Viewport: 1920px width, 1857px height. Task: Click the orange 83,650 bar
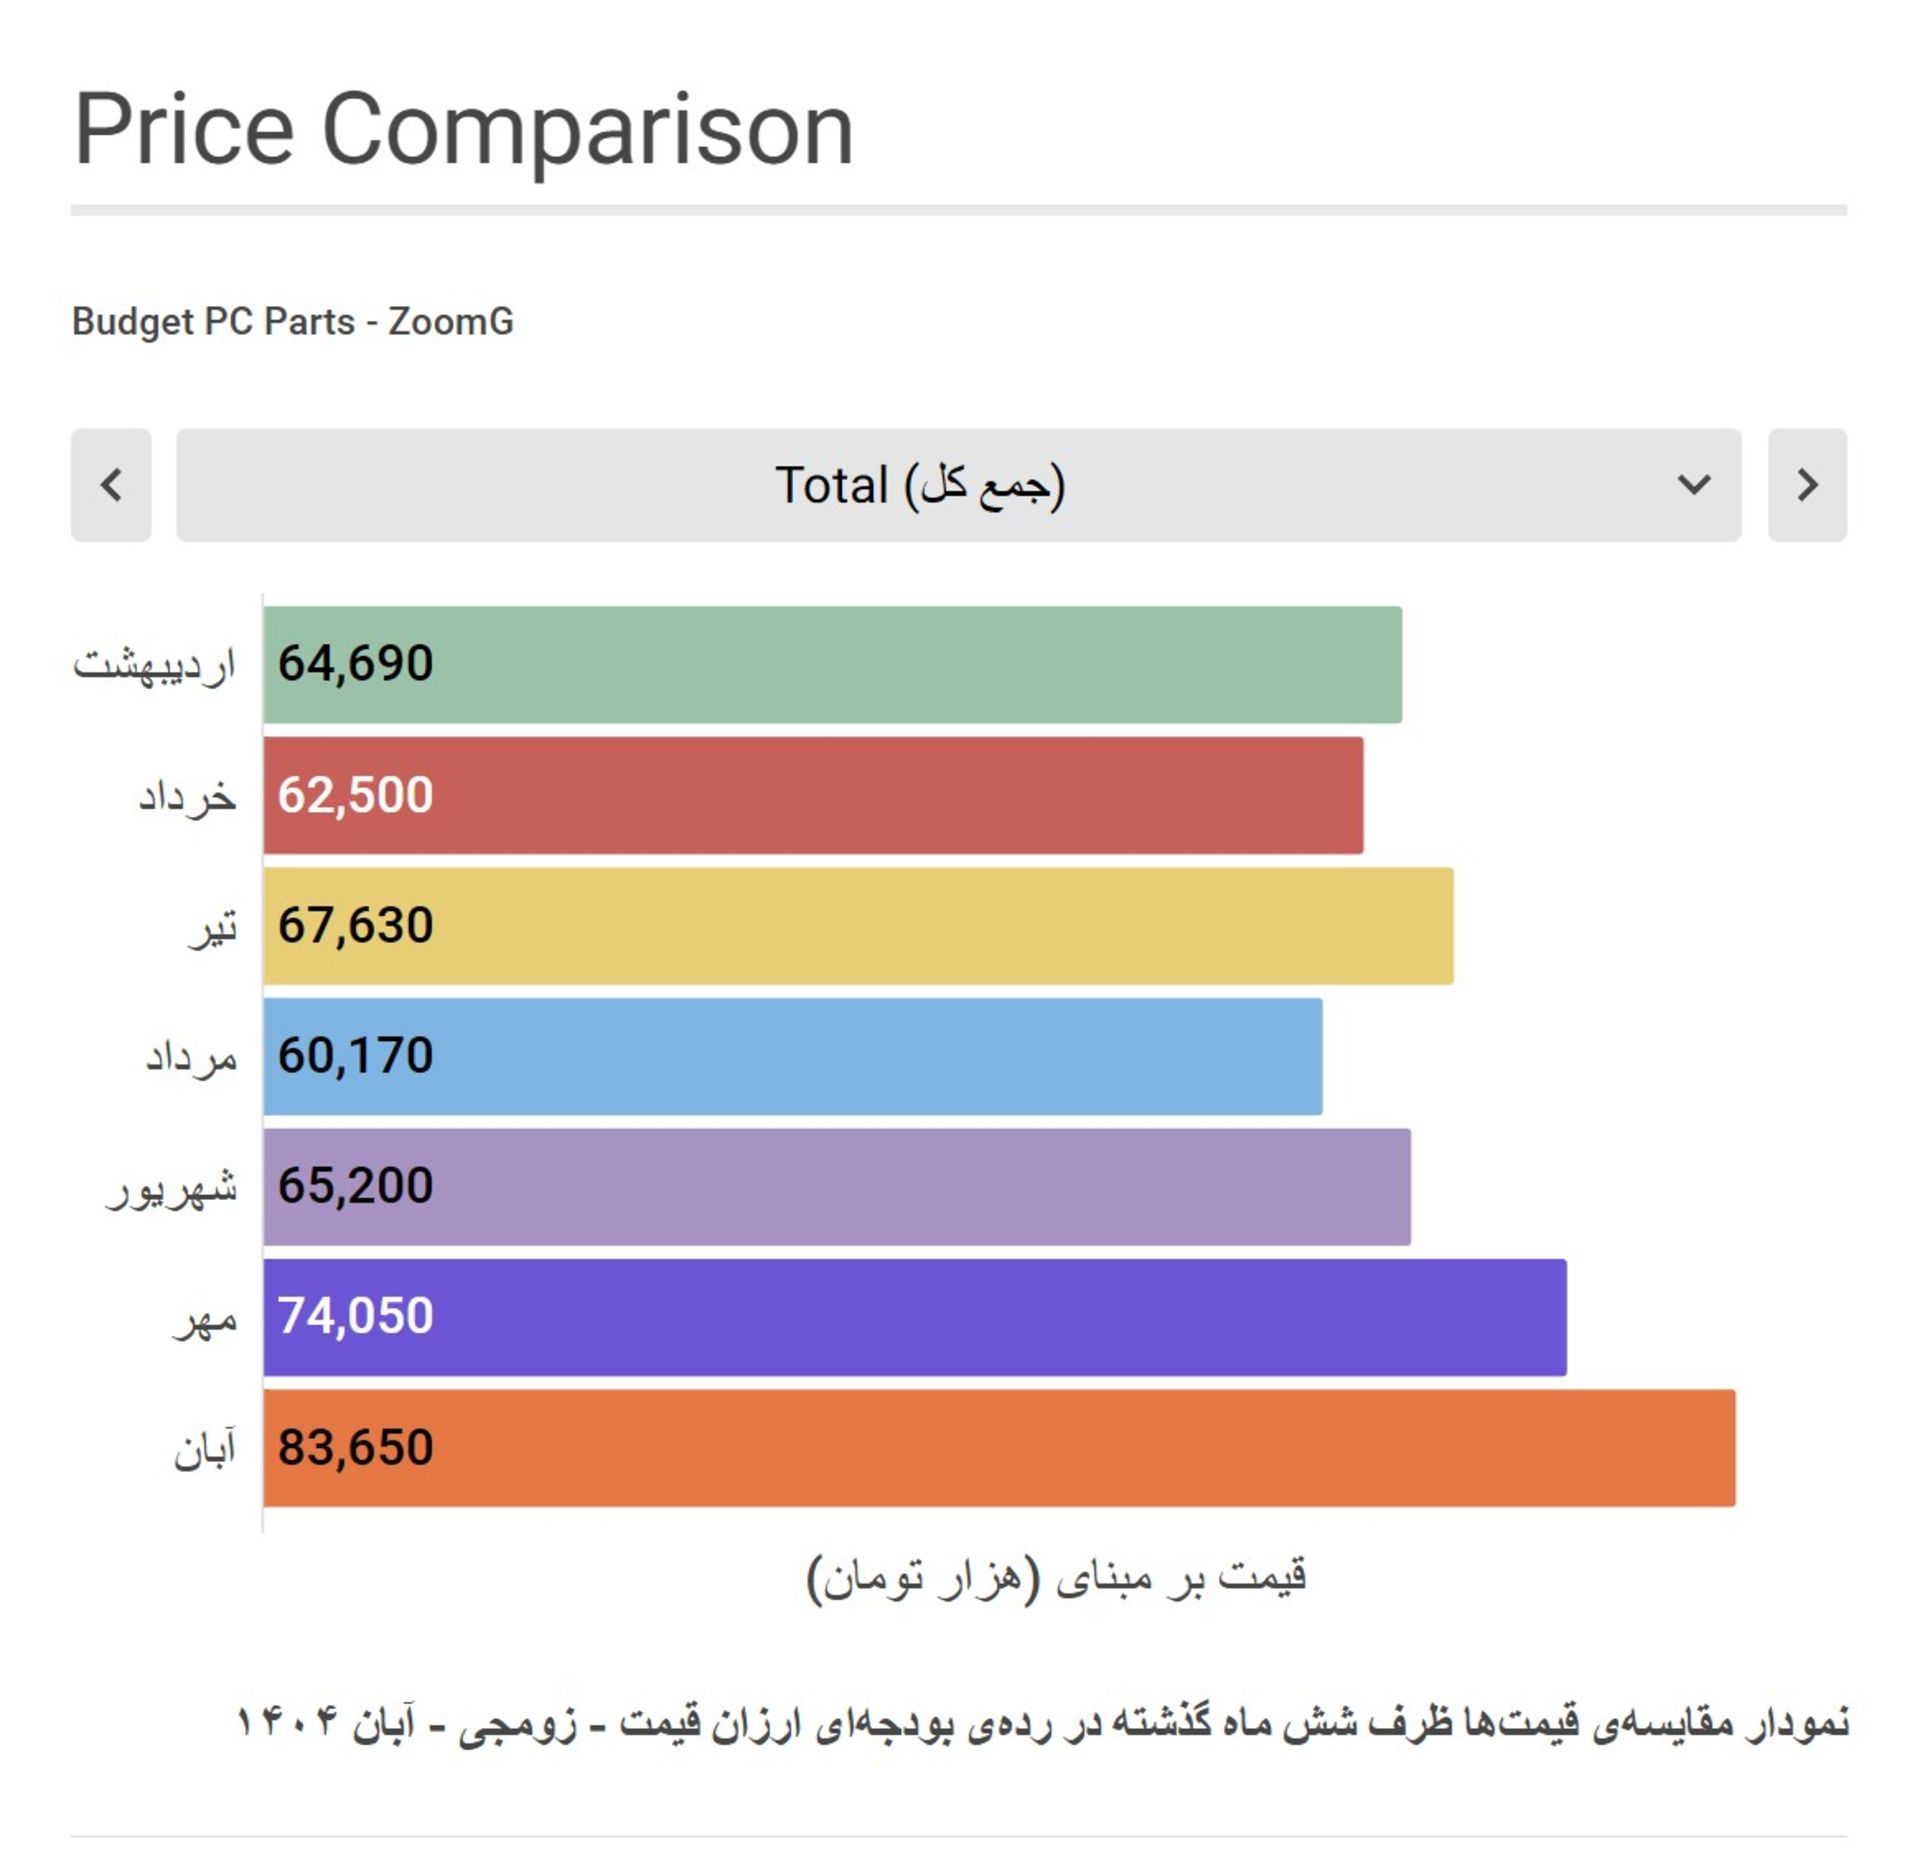tap(999, 1447)
